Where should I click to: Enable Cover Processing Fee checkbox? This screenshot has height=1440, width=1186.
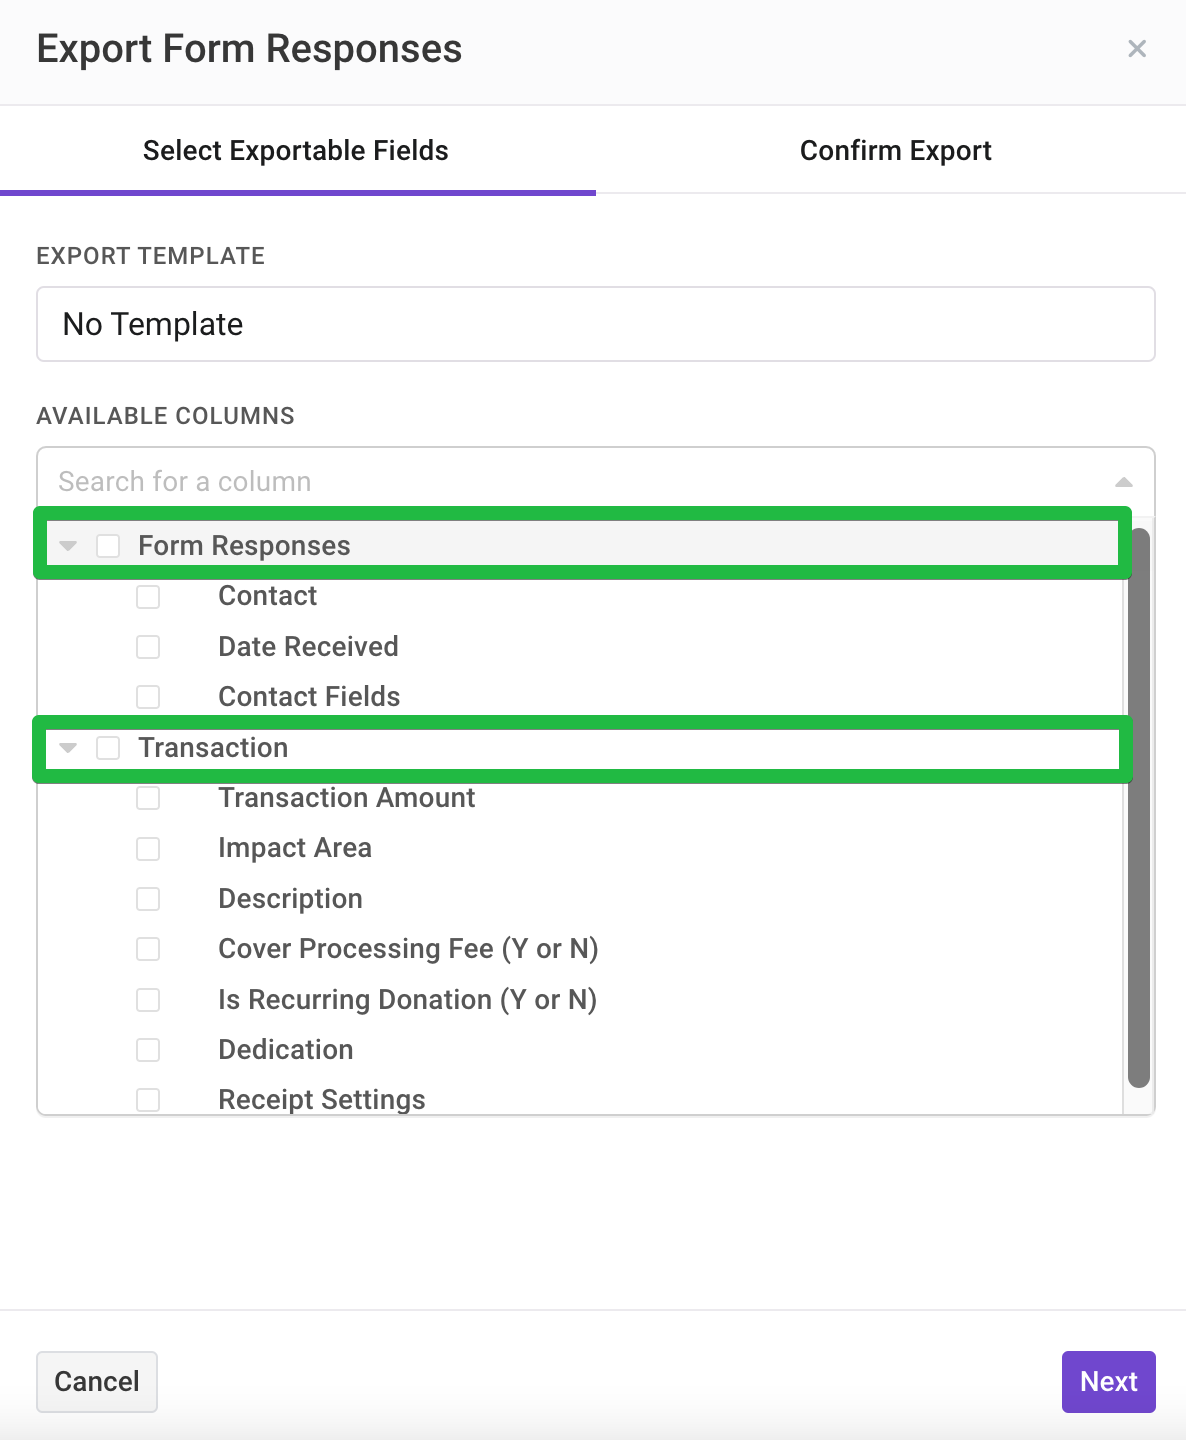coord(148,949)
